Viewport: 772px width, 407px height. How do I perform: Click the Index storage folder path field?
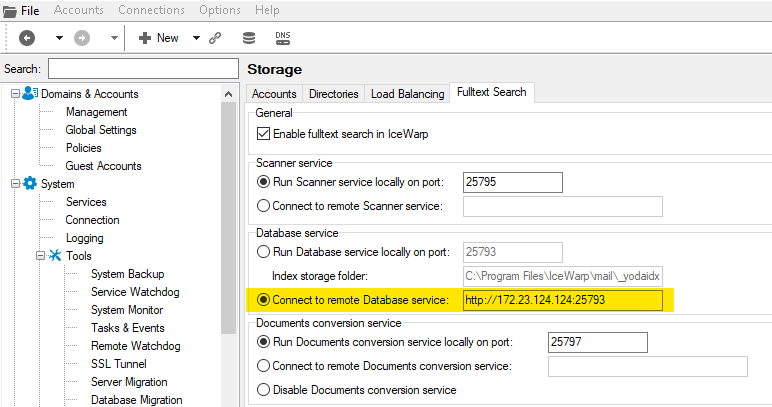(563, 276)
